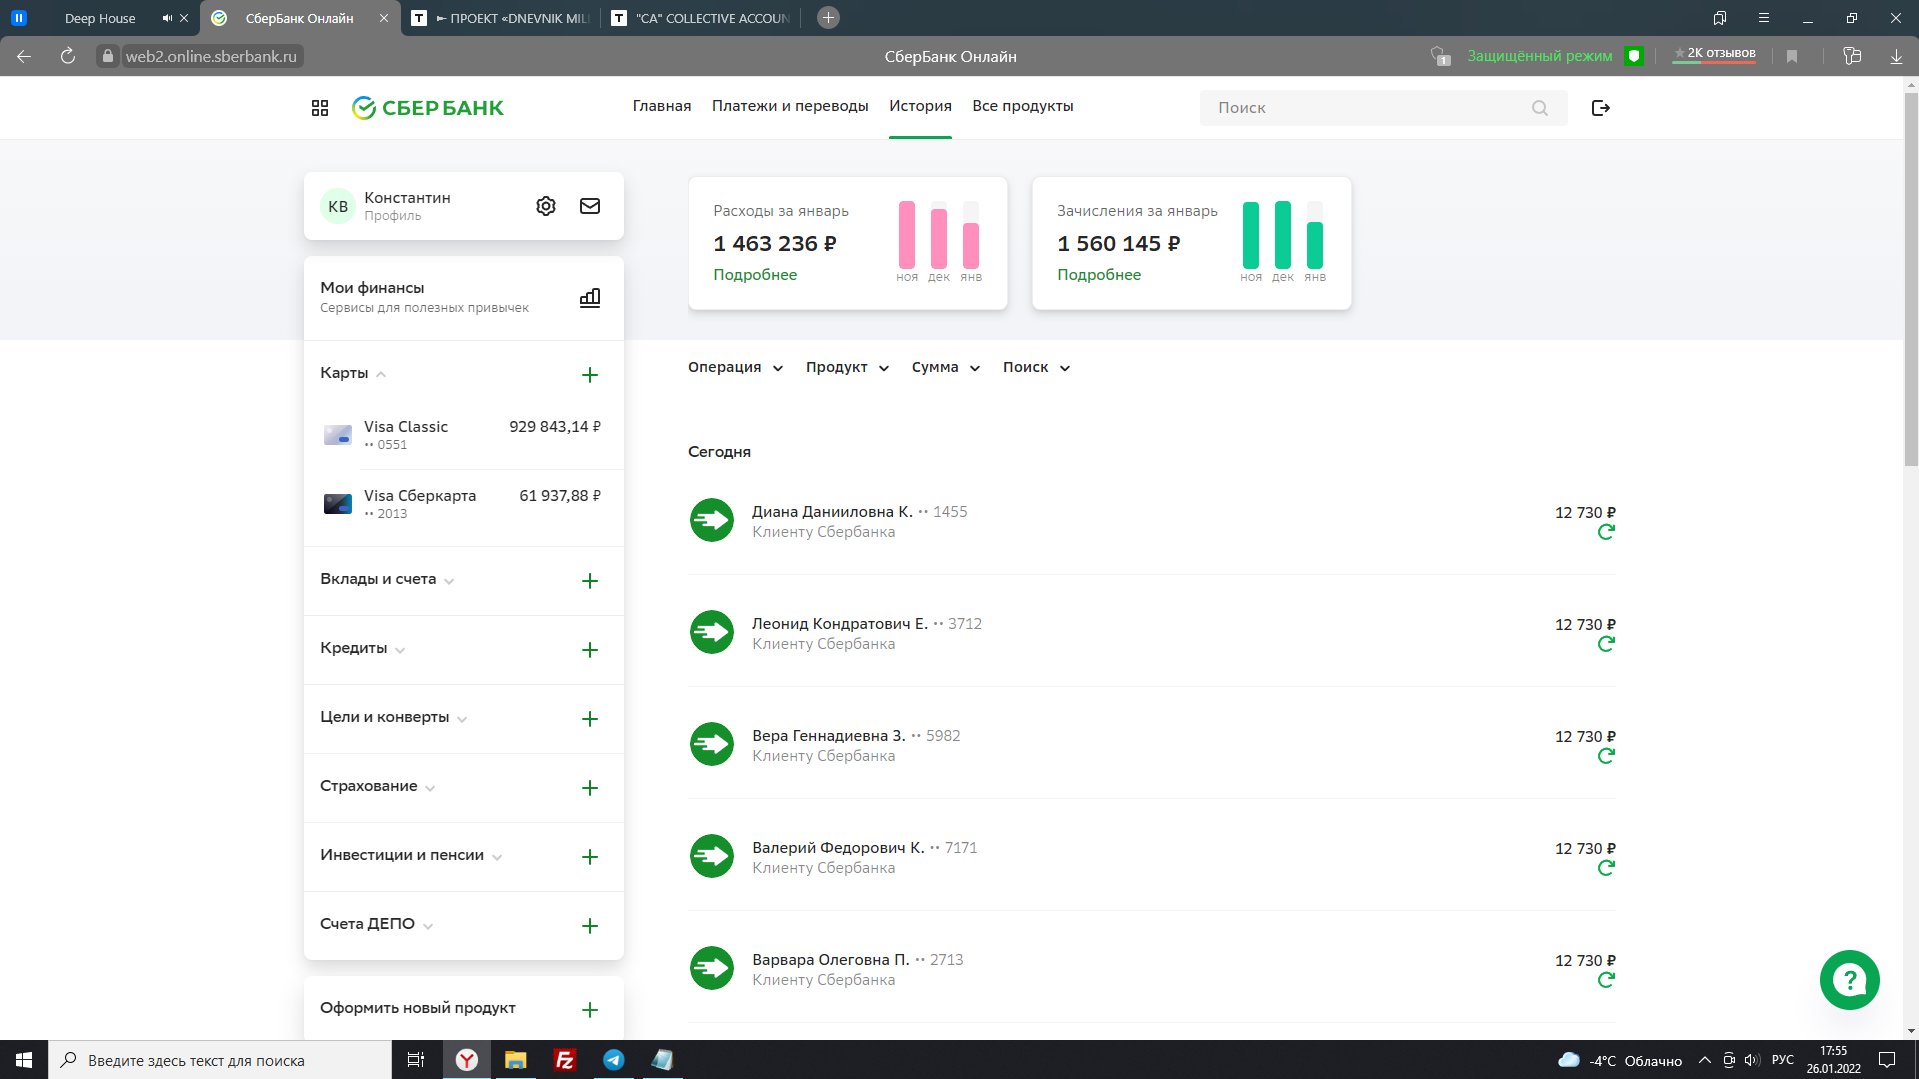Open profile settings gear icon
The height and width of the screenshot is (1079, 1919).
tap(545, 206)
